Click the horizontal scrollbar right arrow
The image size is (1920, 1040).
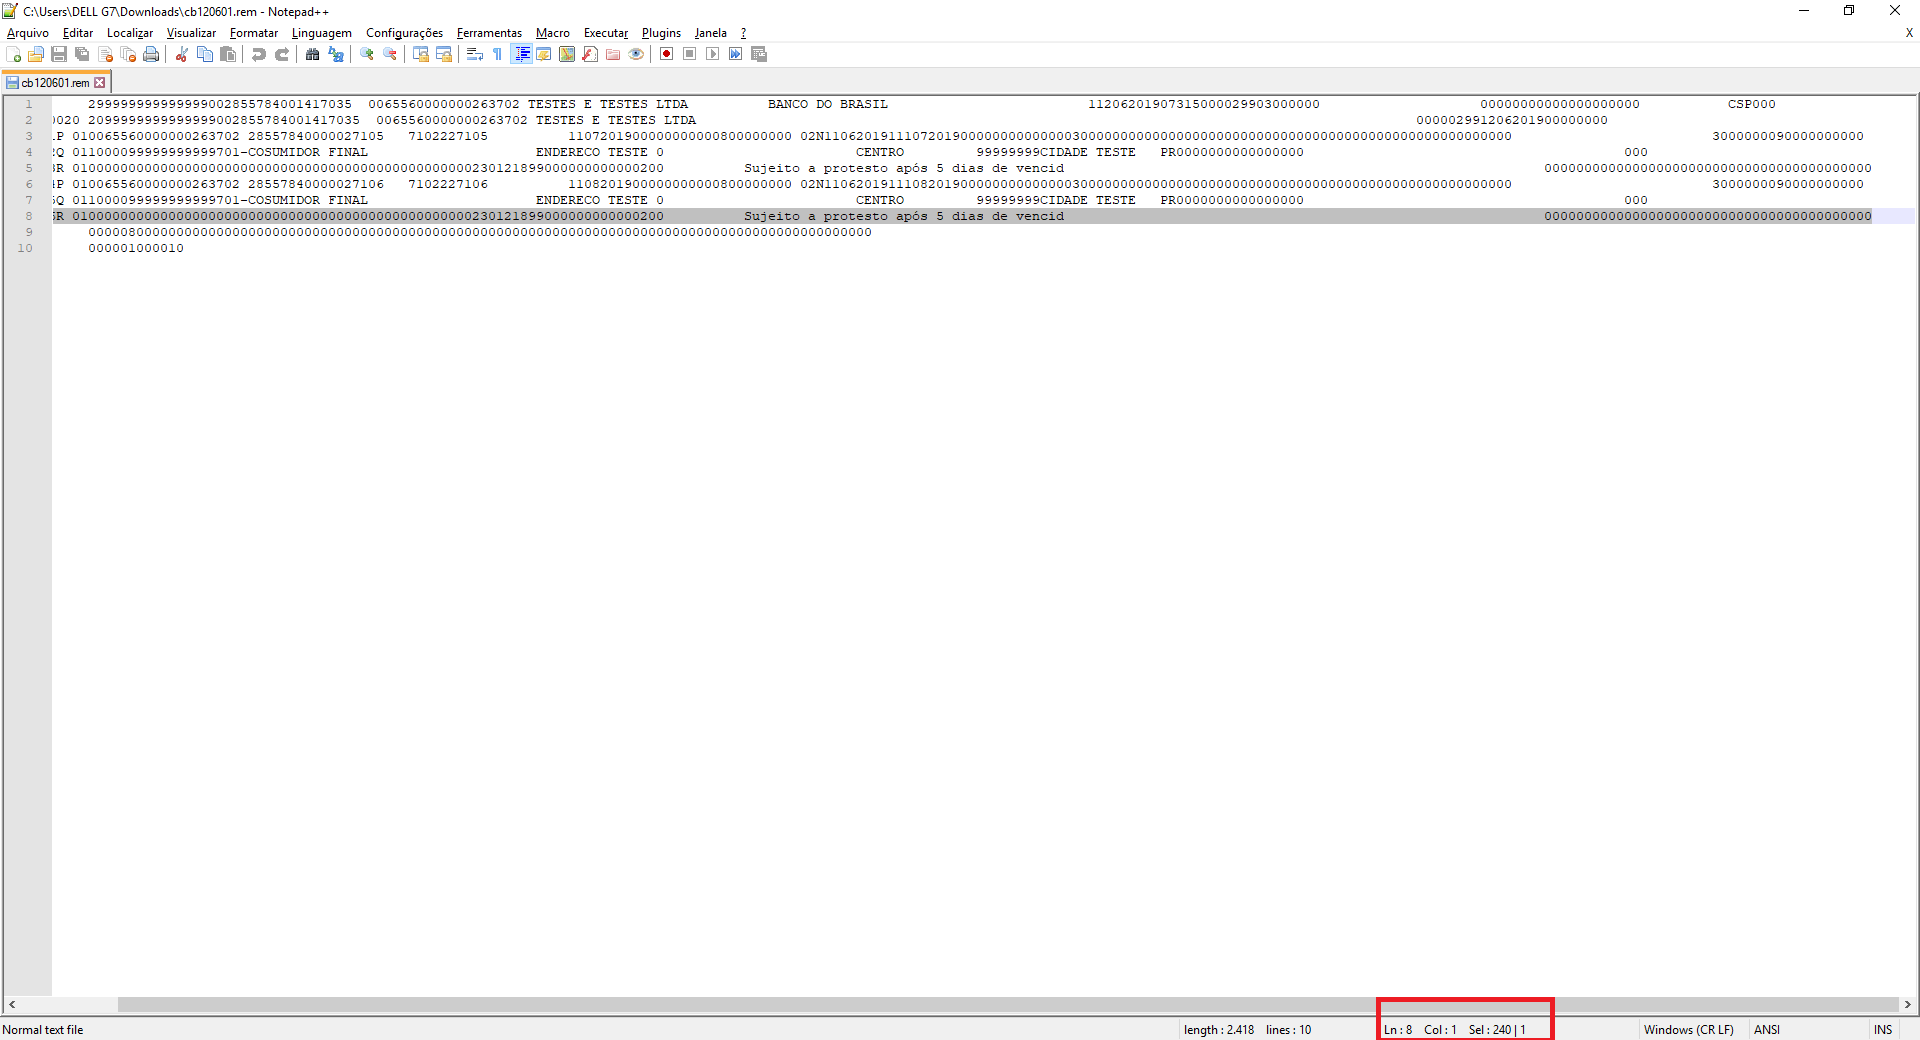tap(1907, 1005)
